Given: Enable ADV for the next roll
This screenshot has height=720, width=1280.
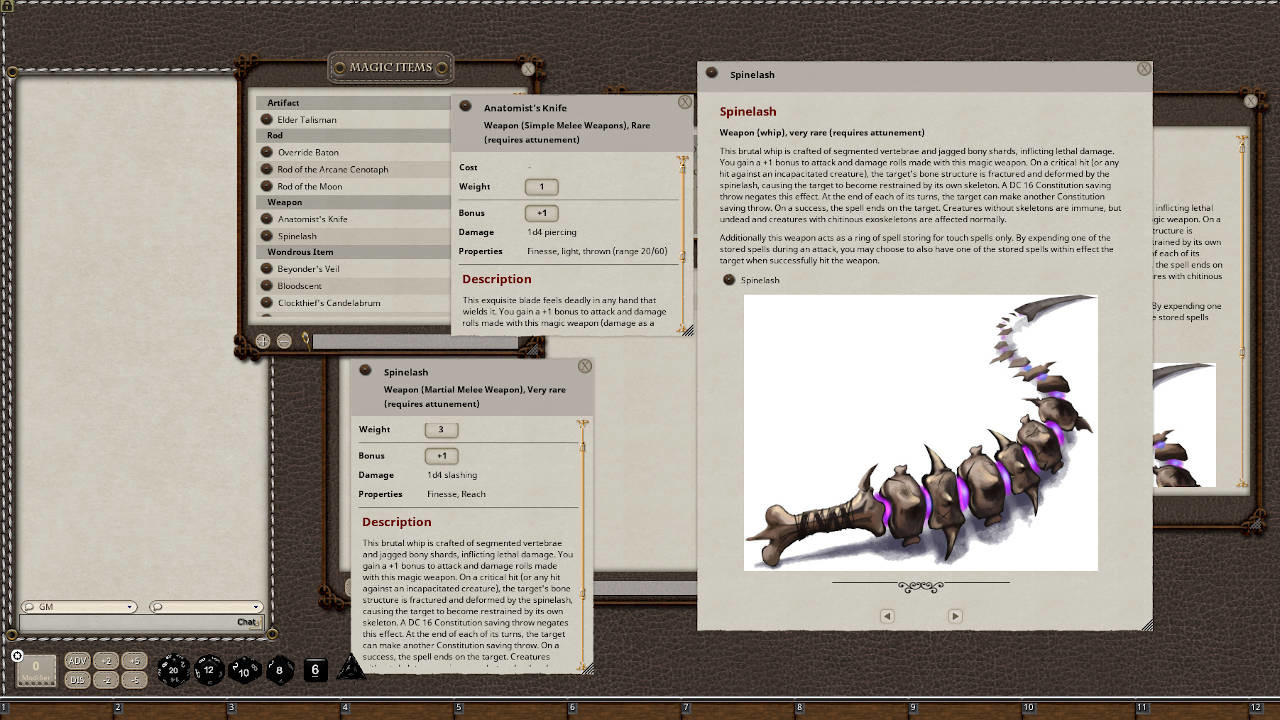Looking at the screenshot, I should [x=77, y=662].
